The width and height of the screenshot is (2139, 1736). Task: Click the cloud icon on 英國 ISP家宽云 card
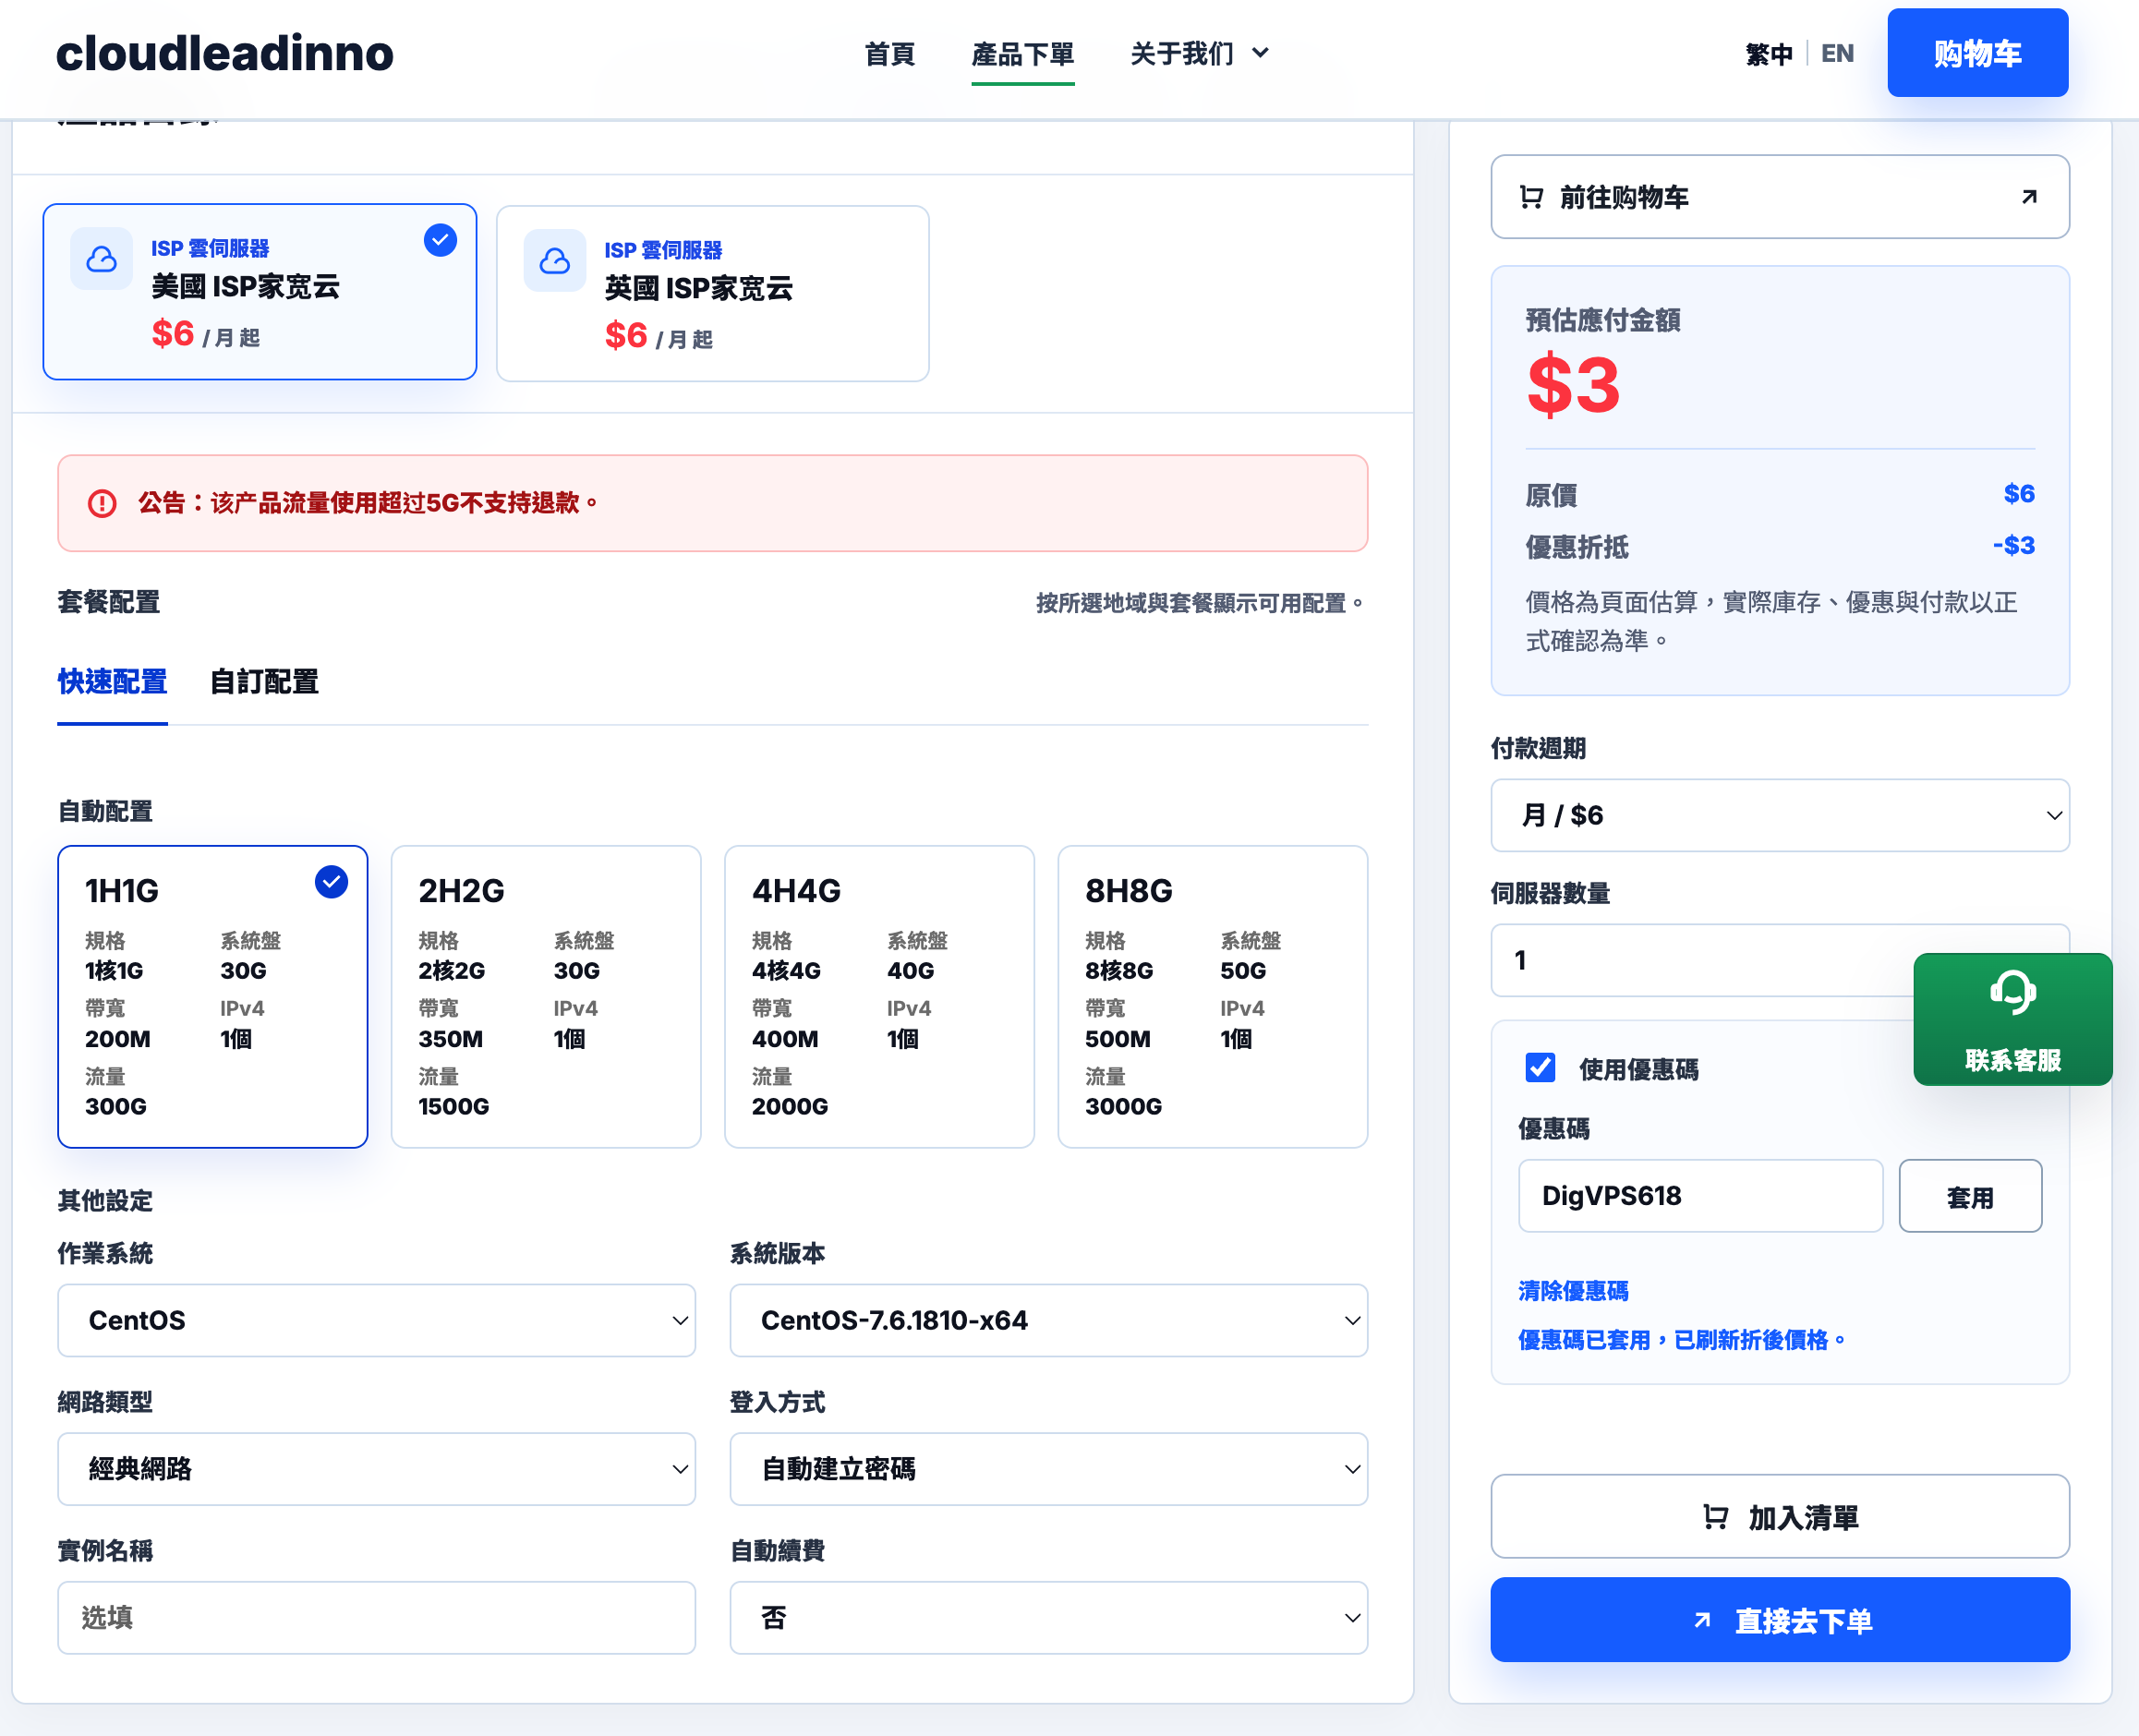(554, 261)
